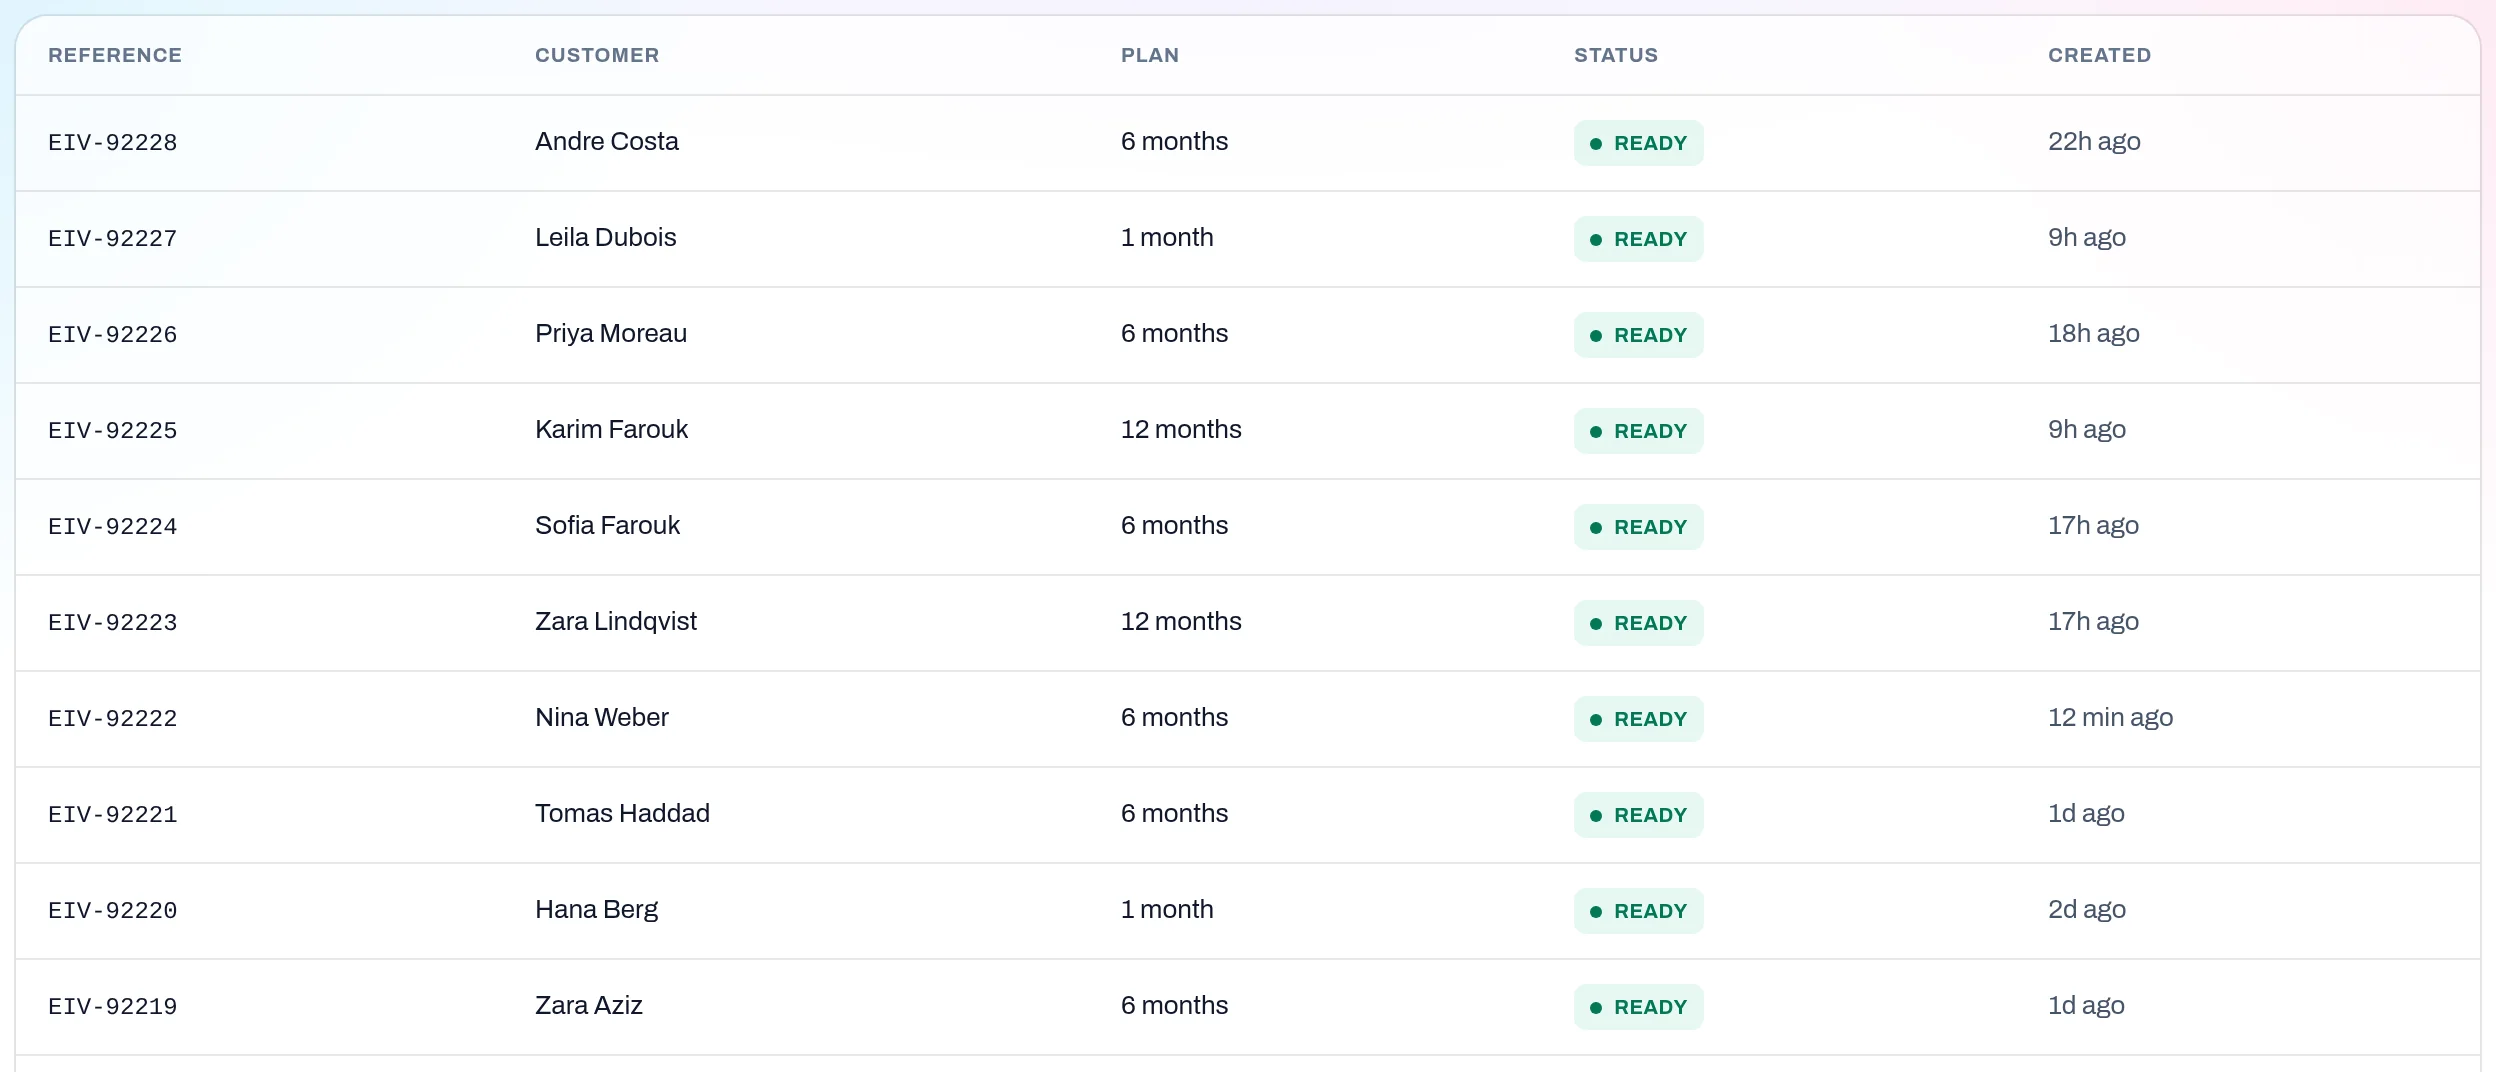Open reference EIV-92228
This screenshot has height=1072, width=2496.
[113, 143]
